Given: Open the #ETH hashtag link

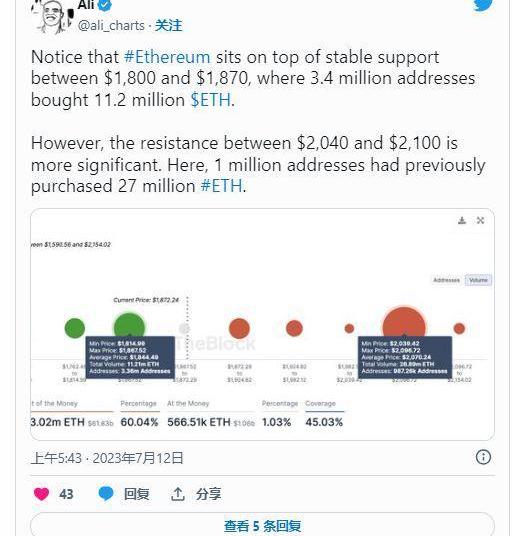Looking at the screenshot, I should tap(222, 186).
